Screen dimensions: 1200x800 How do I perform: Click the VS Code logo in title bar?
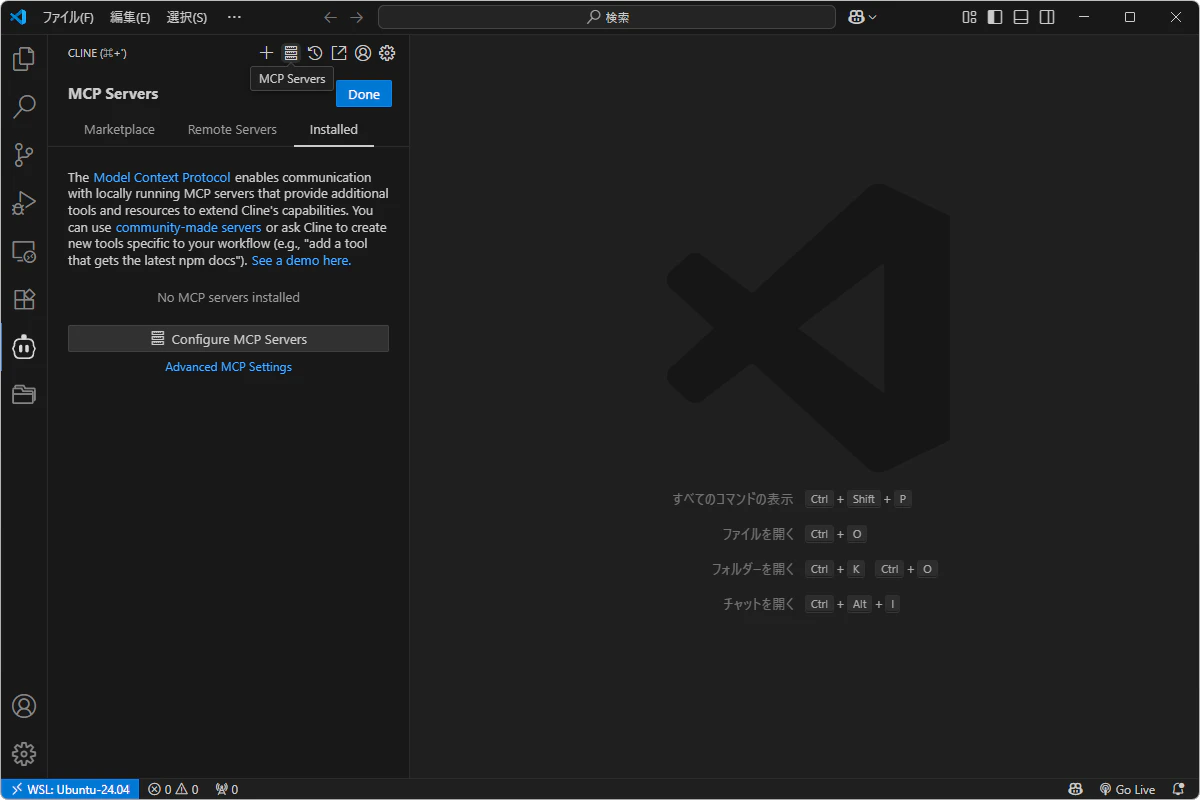point(18,17)
